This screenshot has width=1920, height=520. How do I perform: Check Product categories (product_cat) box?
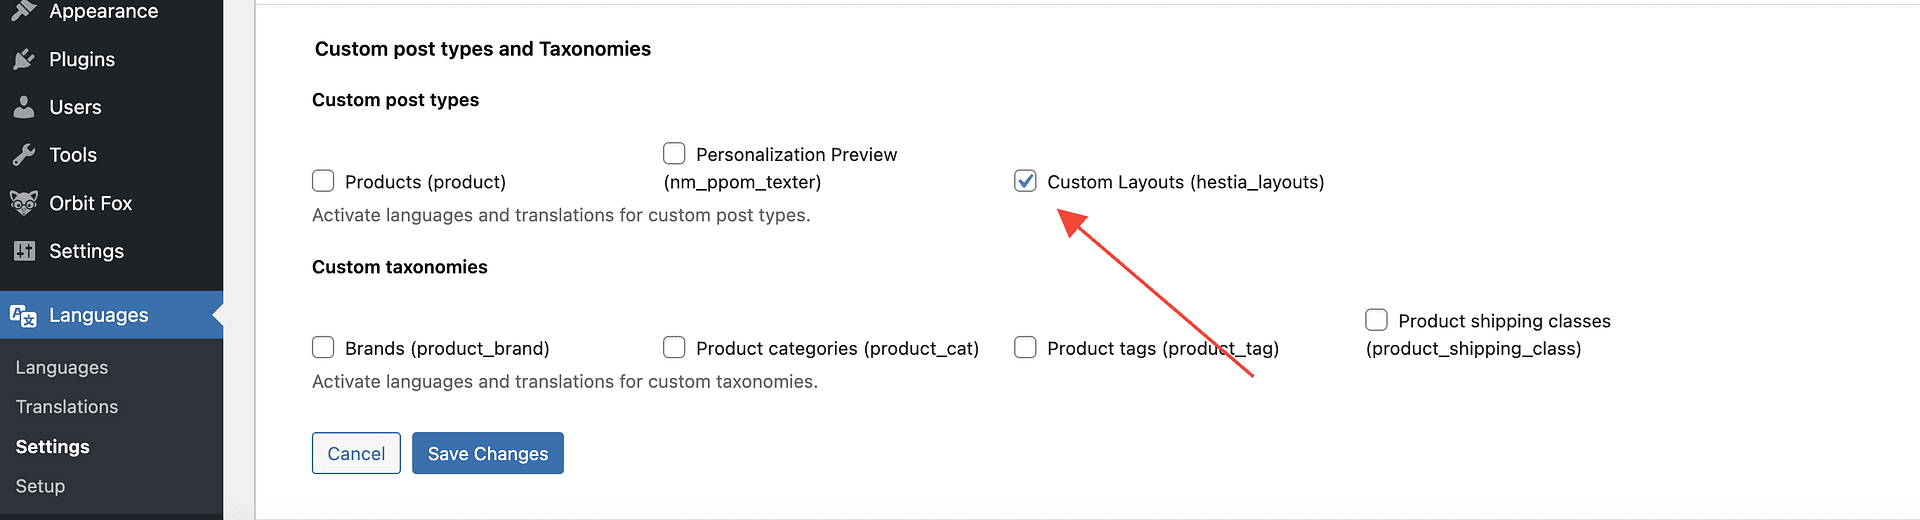click(674, 347)
